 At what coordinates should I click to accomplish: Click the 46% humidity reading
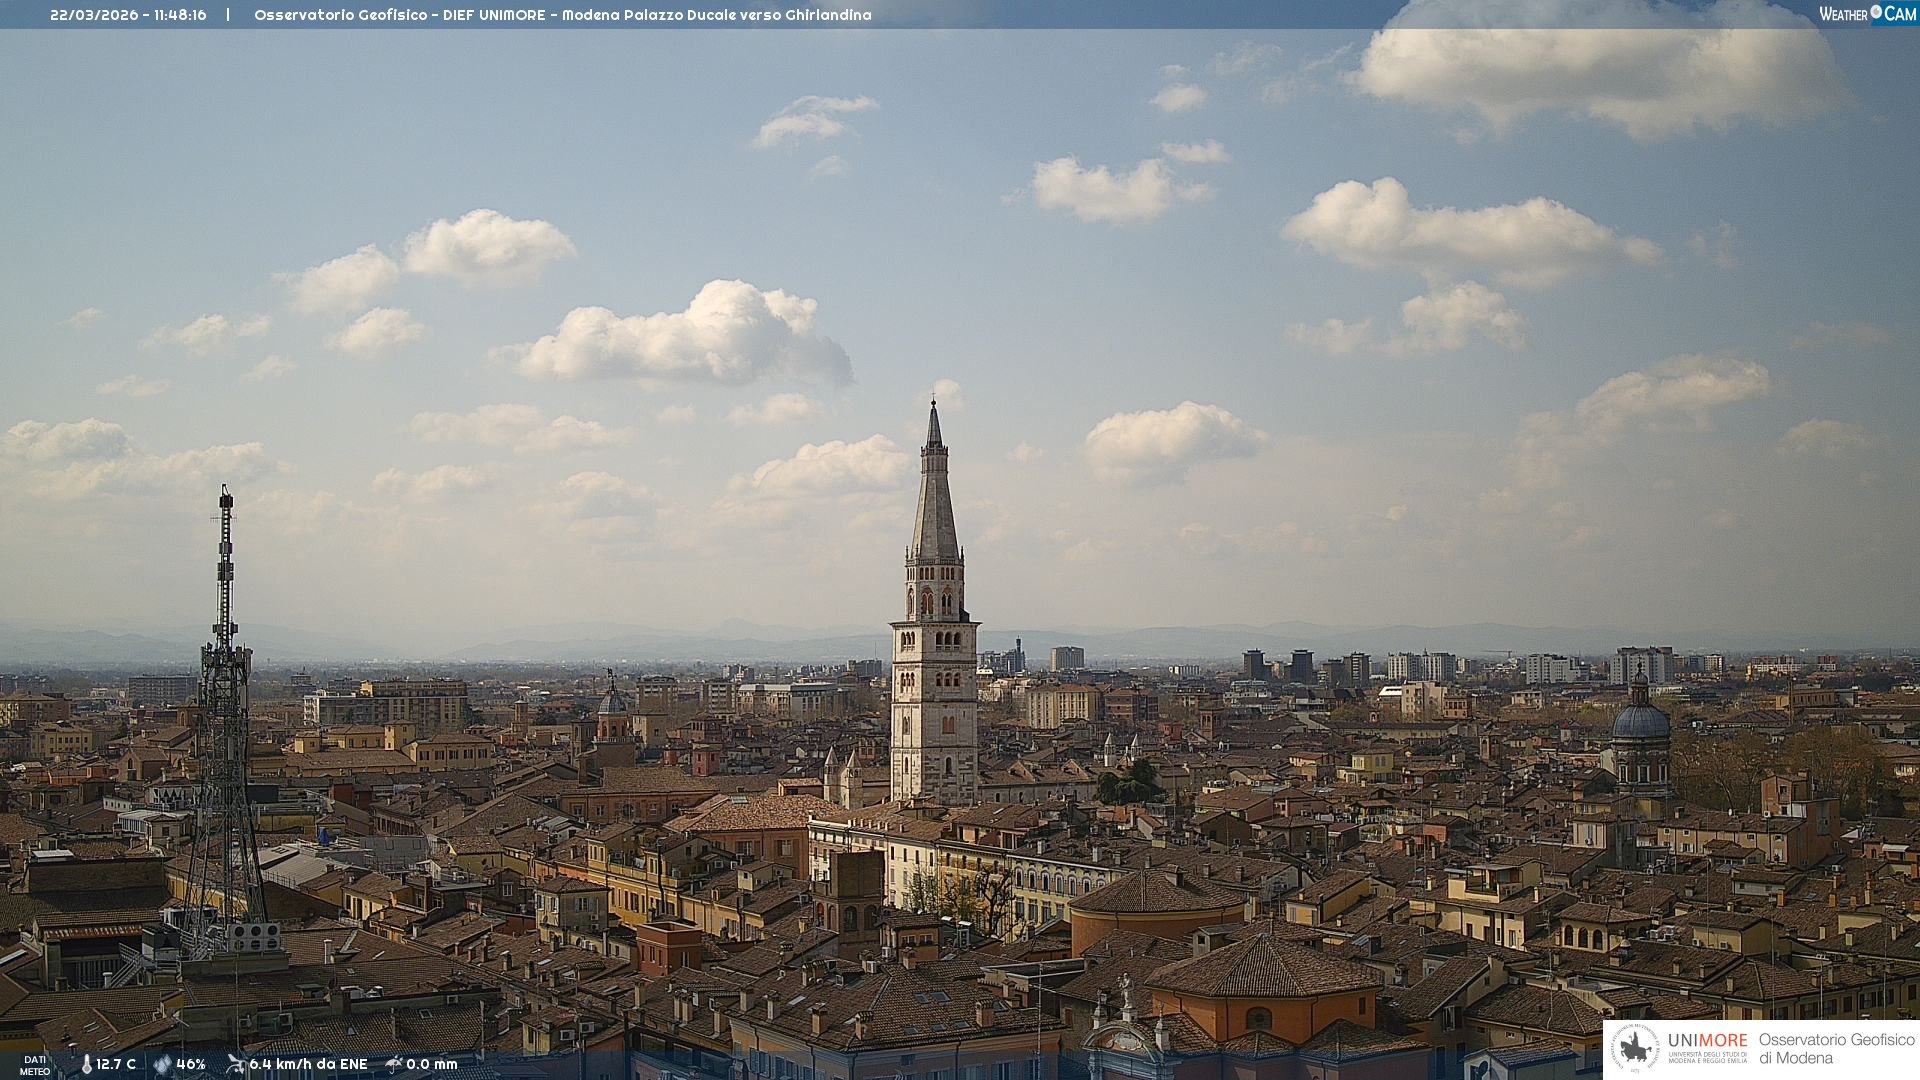click(x=191, y=1064)
